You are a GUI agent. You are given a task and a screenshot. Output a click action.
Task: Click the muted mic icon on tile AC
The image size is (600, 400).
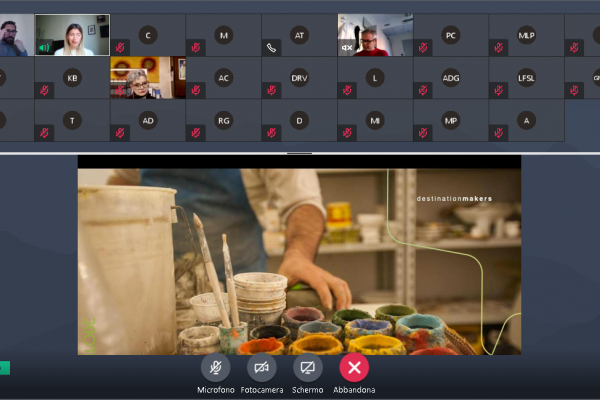(x=196, y=90)
